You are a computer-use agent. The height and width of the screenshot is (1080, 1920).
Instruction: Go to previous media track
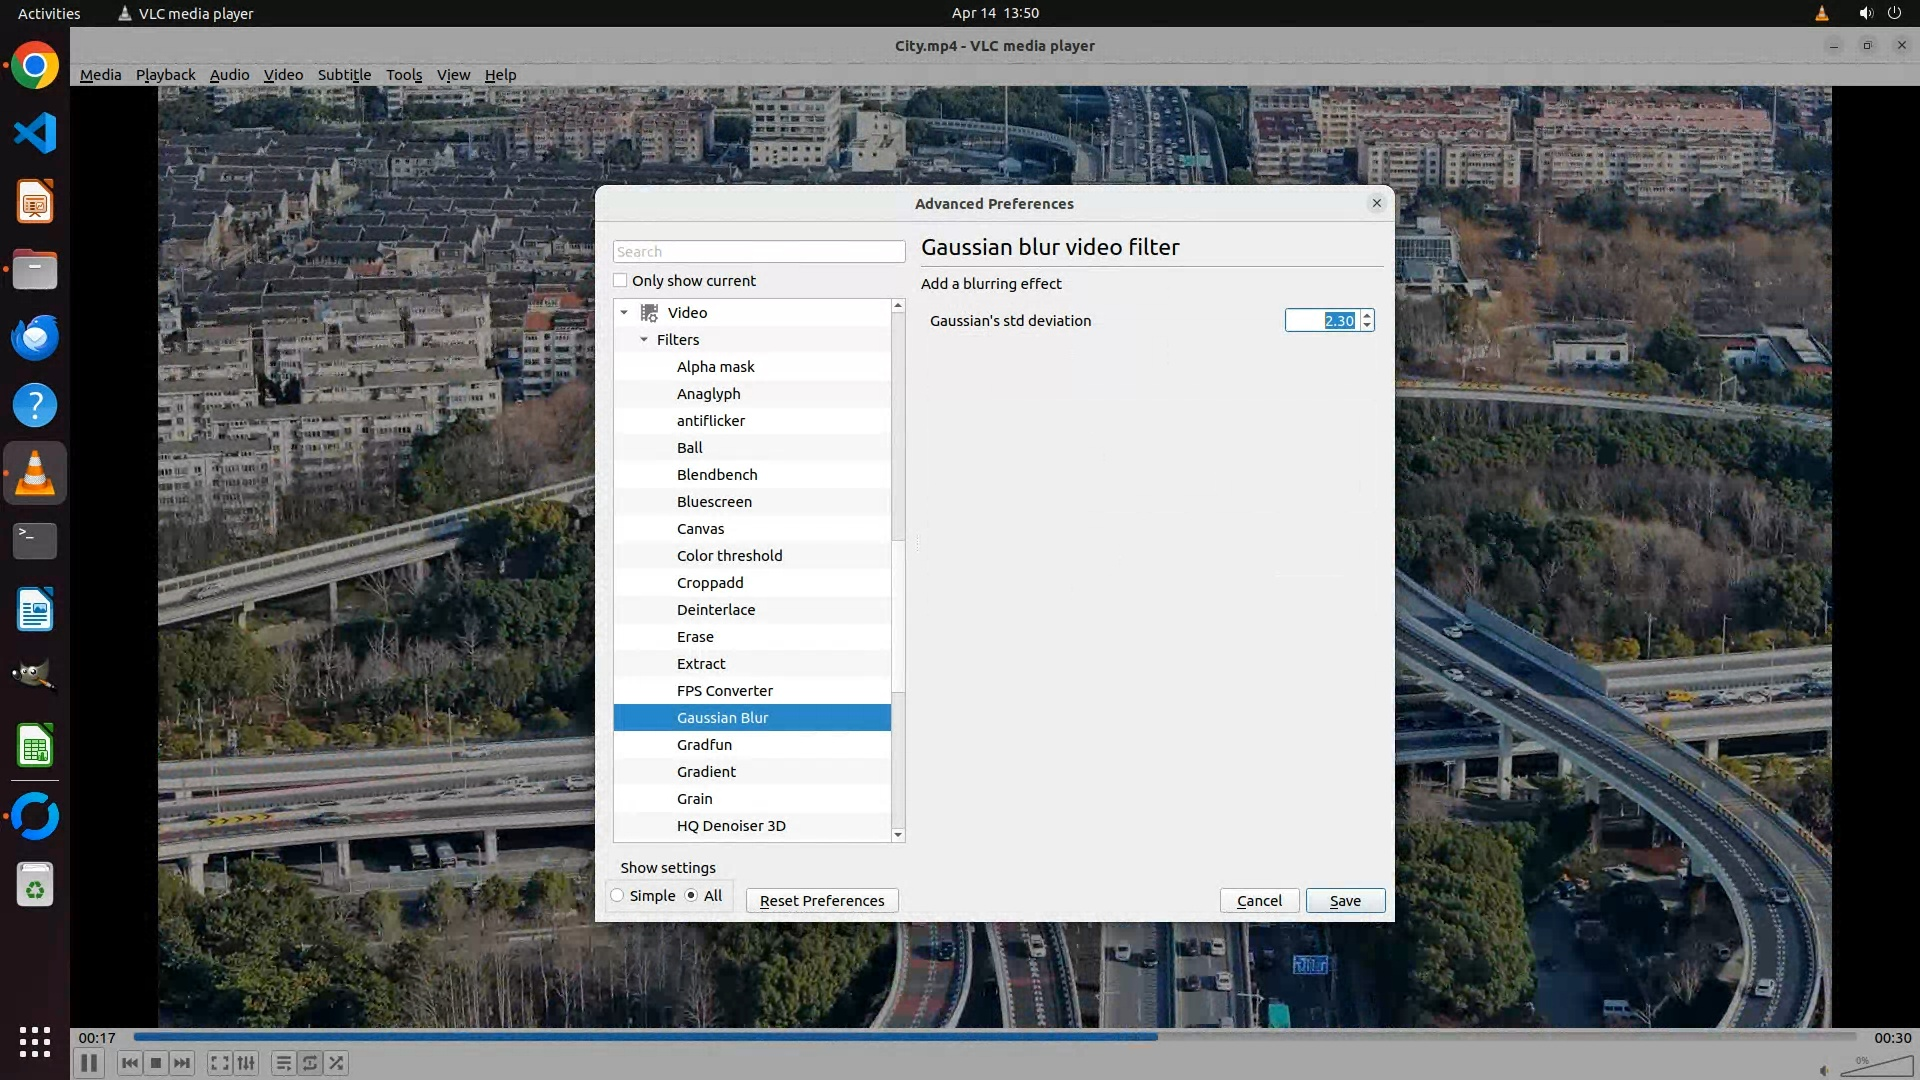pos(129,1063)
